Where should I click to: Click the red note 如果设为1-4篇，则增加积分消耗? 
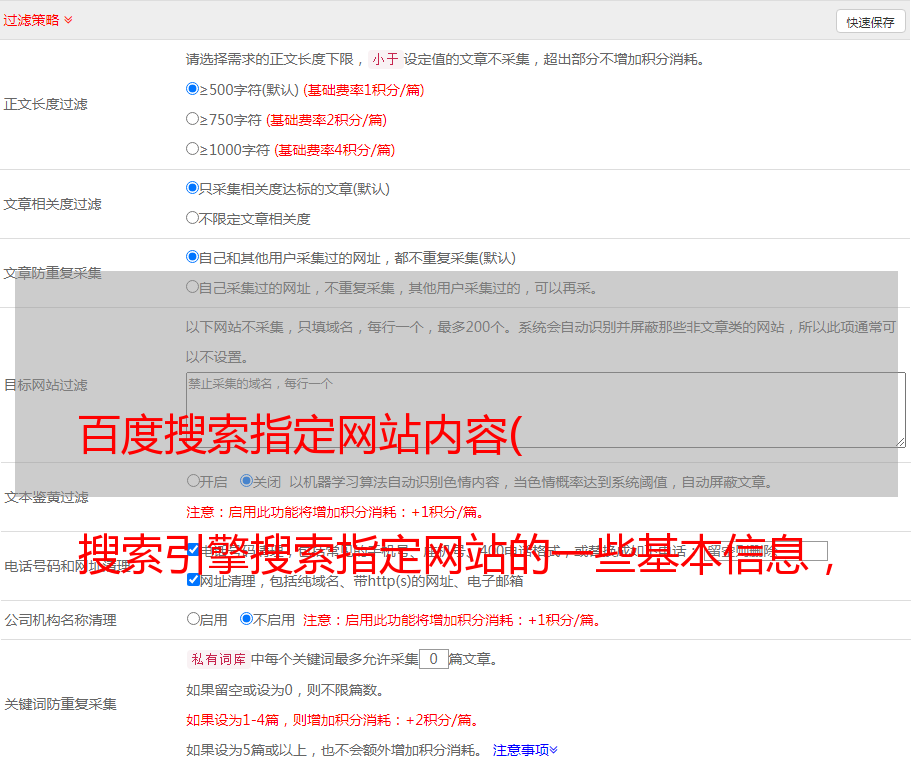pyautogui.click(x=334, y=720)
